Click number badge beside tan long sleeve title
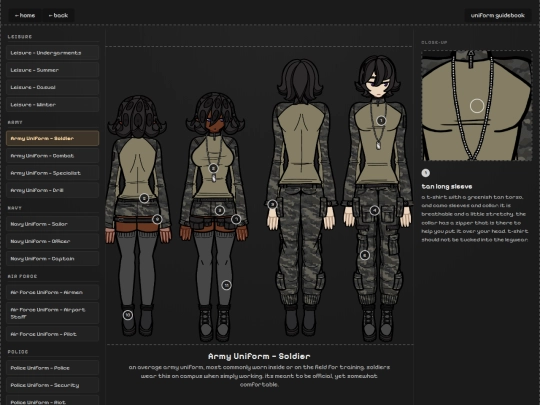 point(426,173)
